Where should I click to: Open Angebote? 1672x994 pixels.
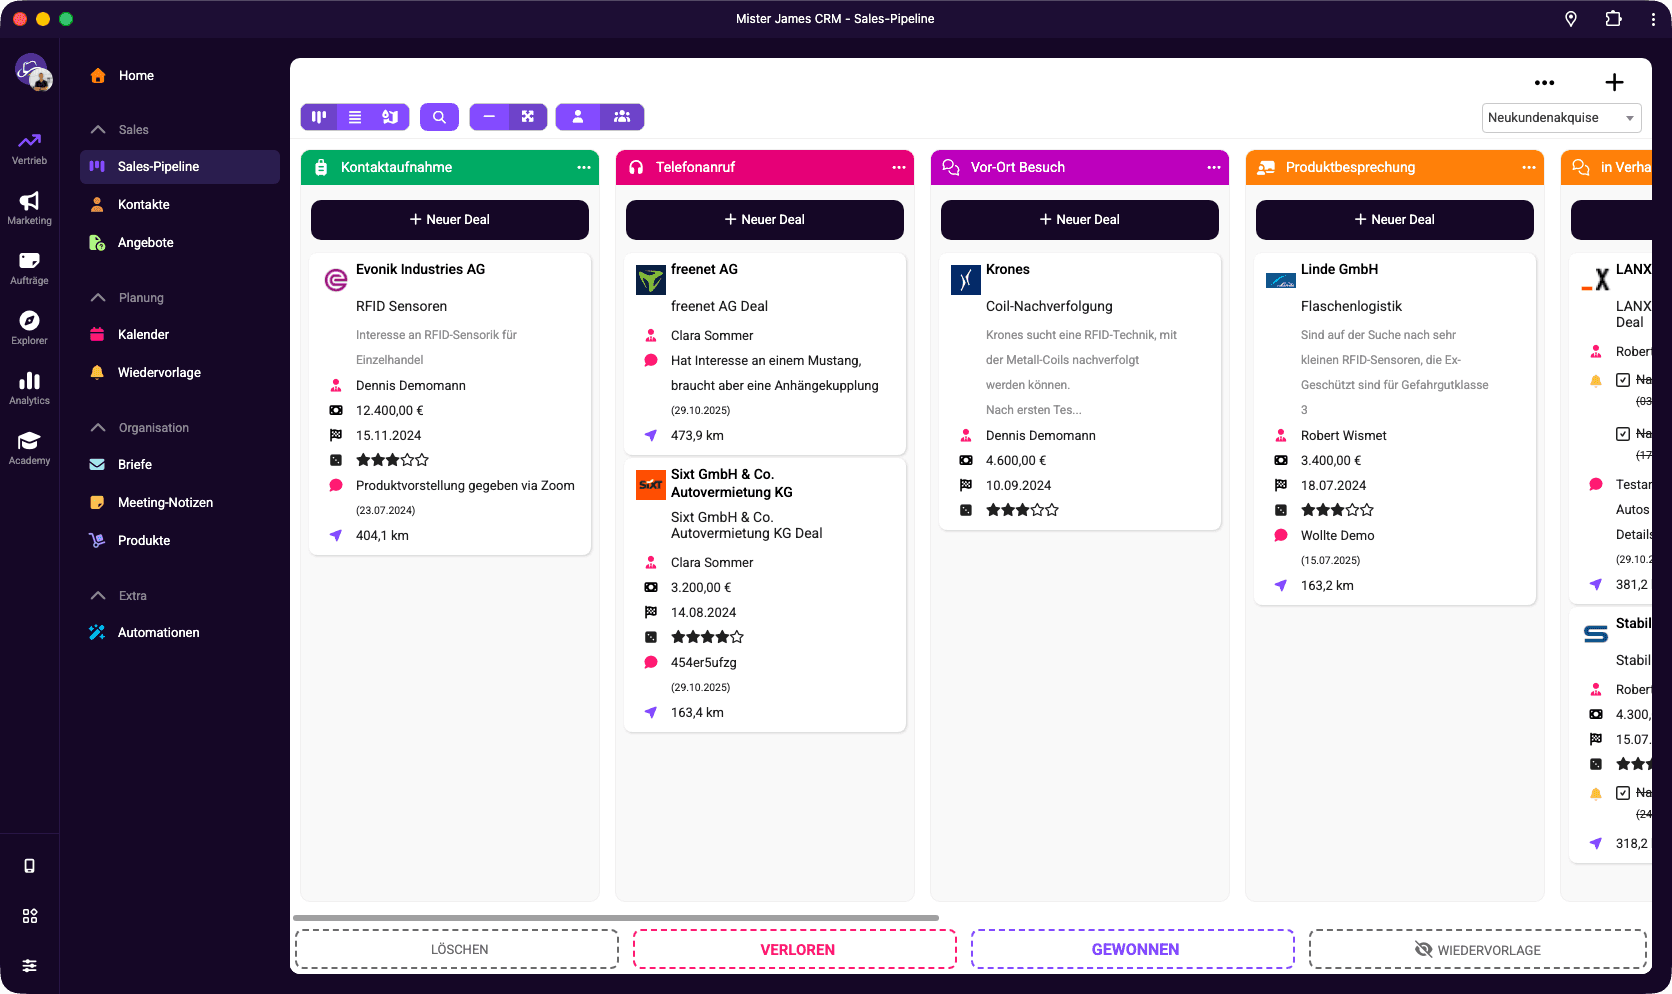[180, 243]
